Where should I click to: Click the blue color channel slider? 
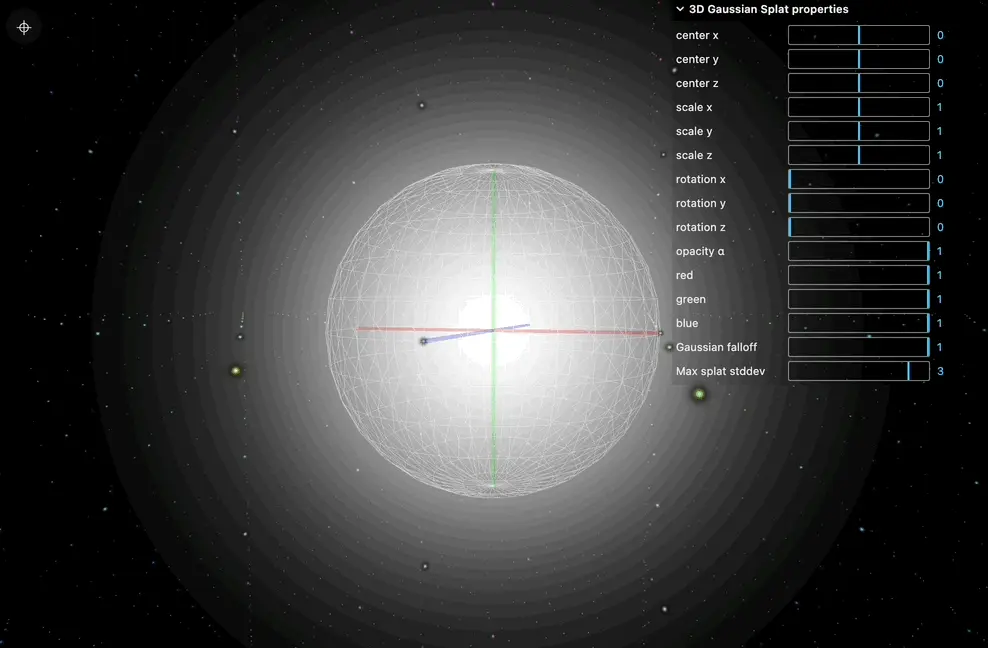coord(858,323)
